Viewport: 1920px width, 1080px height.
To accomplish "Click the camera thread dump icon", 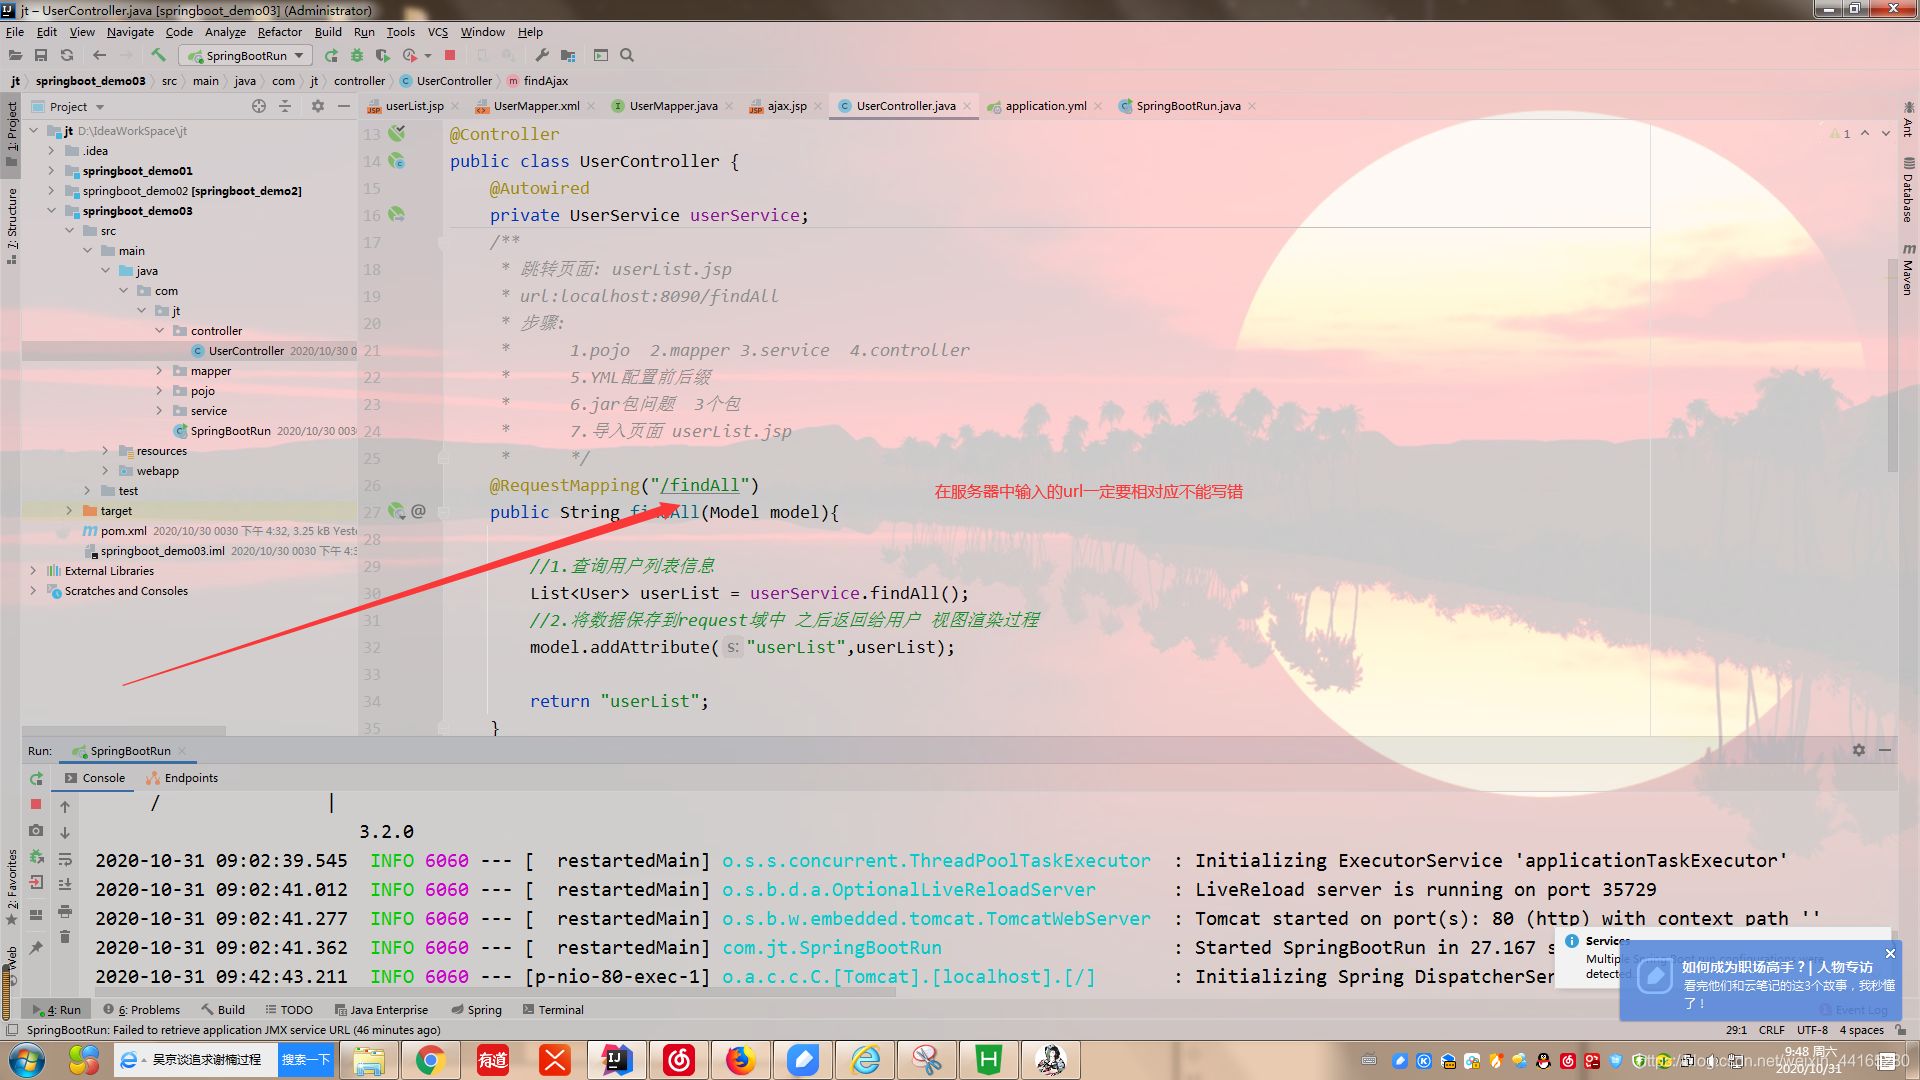I will (x=36, y=830).
